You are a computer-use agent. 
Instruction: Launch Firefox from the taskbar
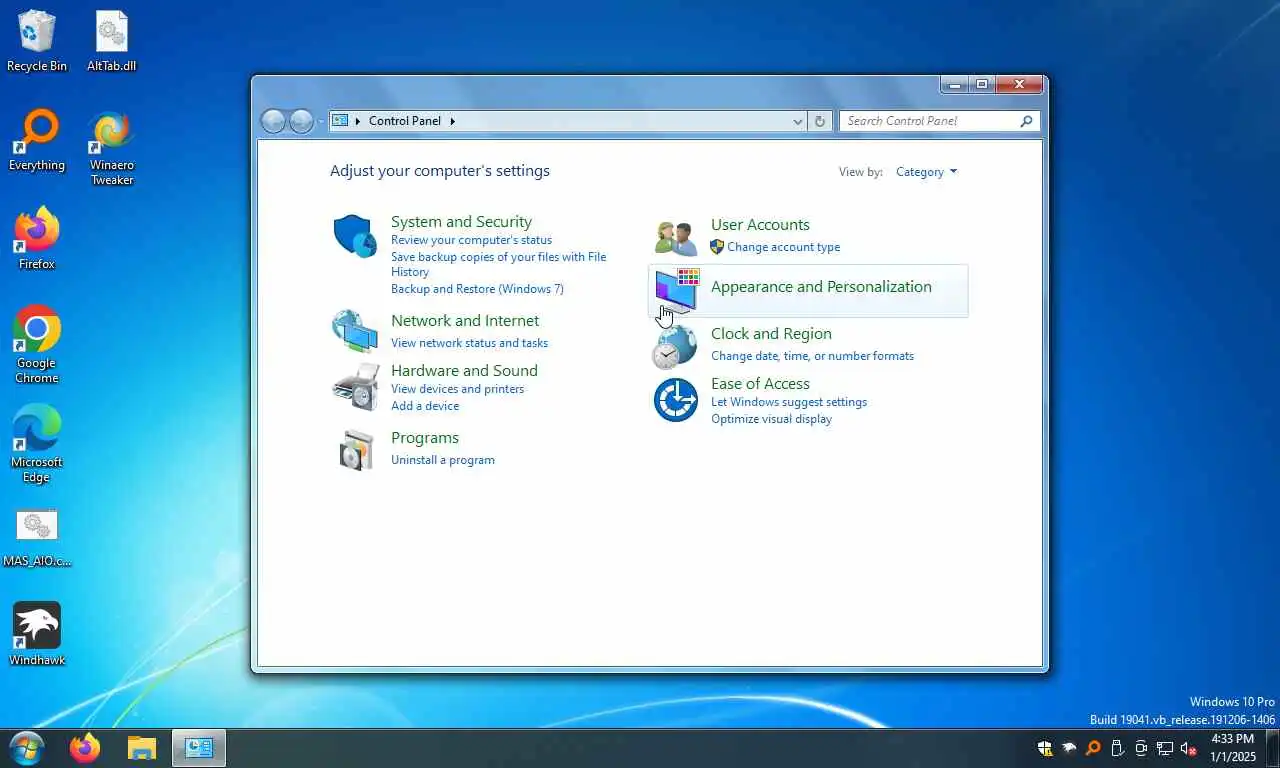(85, 748)
